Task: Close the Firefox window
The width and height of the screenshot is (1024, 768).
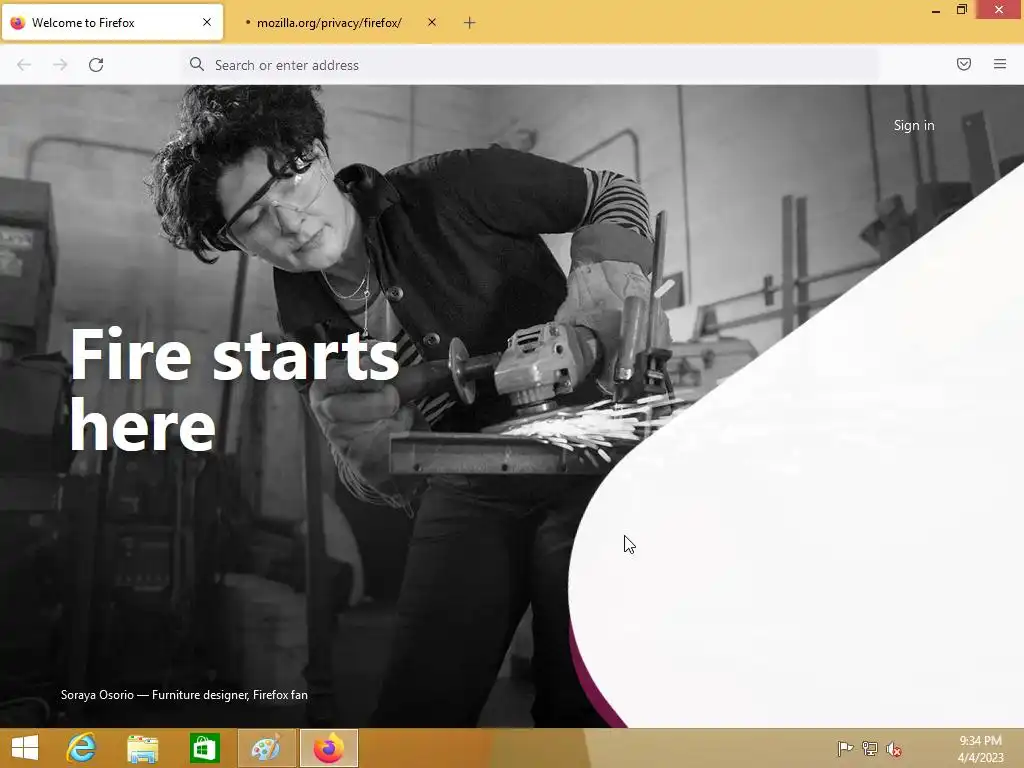Action: coord(999,9)
